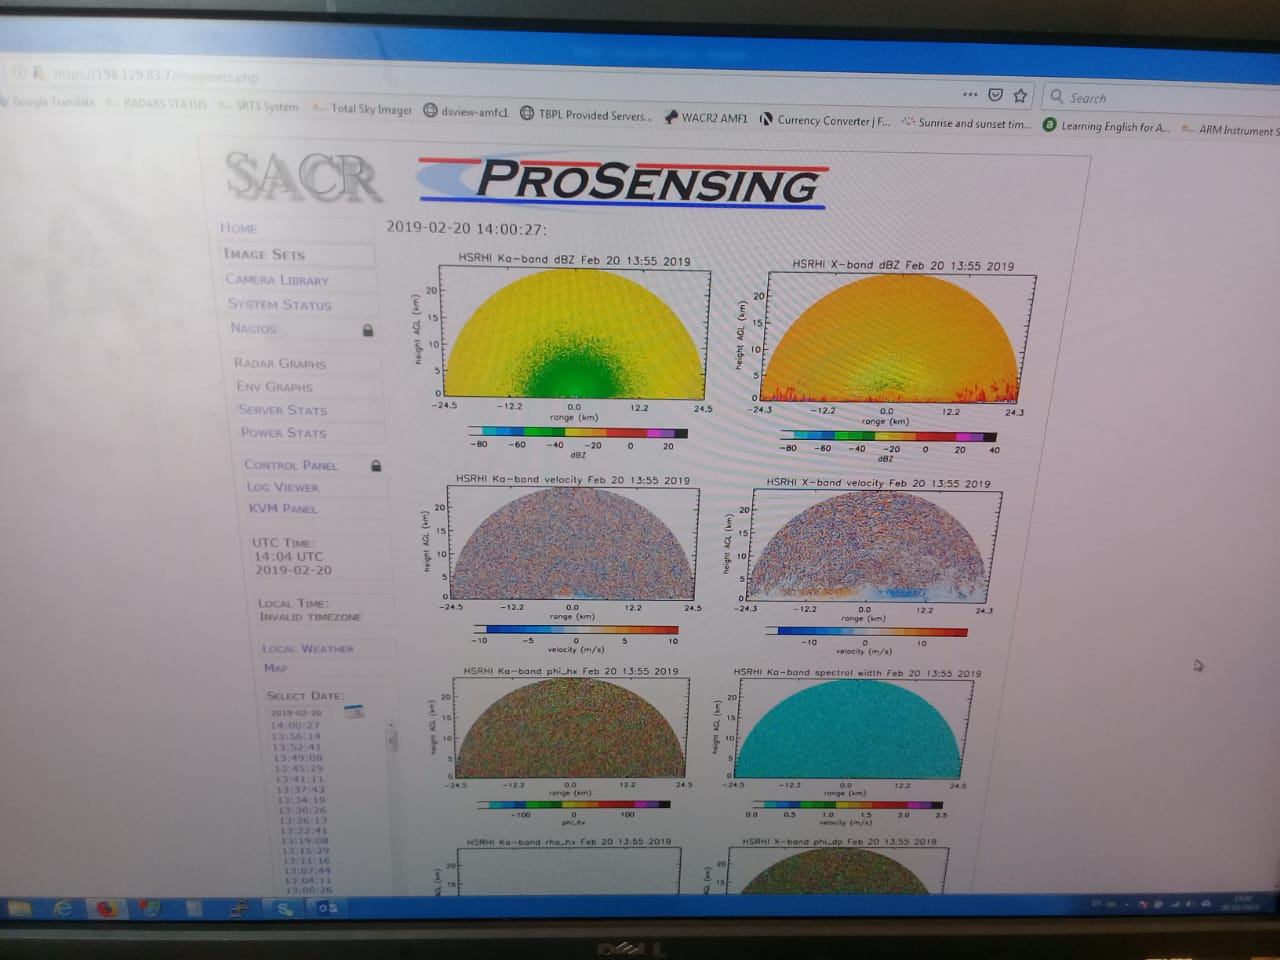Open the WACR2 AMF1 bookmark
The image size is (1280, 960).
click(x=714, y=118)
